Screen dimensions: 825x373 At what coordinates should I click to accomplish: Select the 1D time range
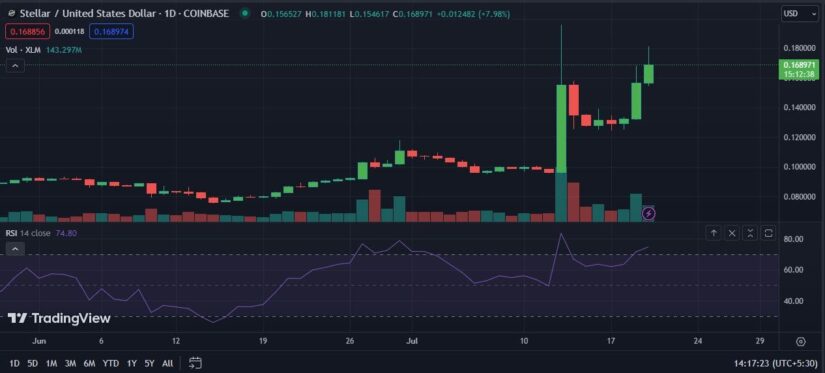tap(15, 364)
